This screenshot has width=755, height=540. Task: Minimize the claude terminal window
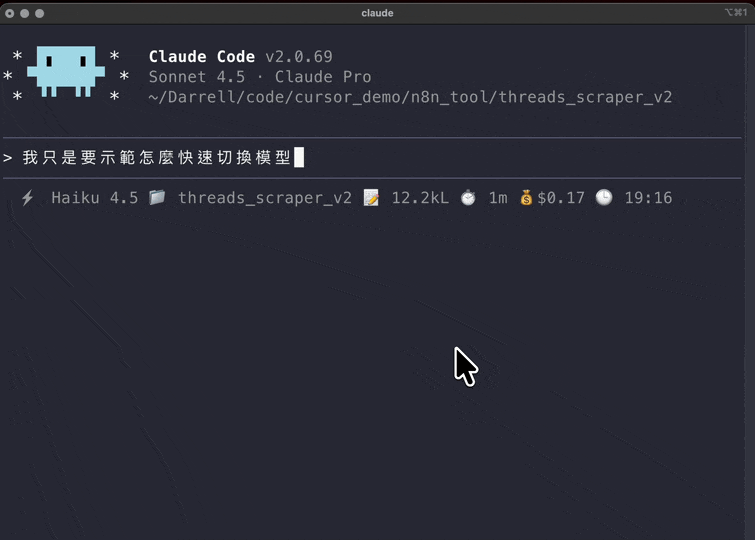pos(25,13)
